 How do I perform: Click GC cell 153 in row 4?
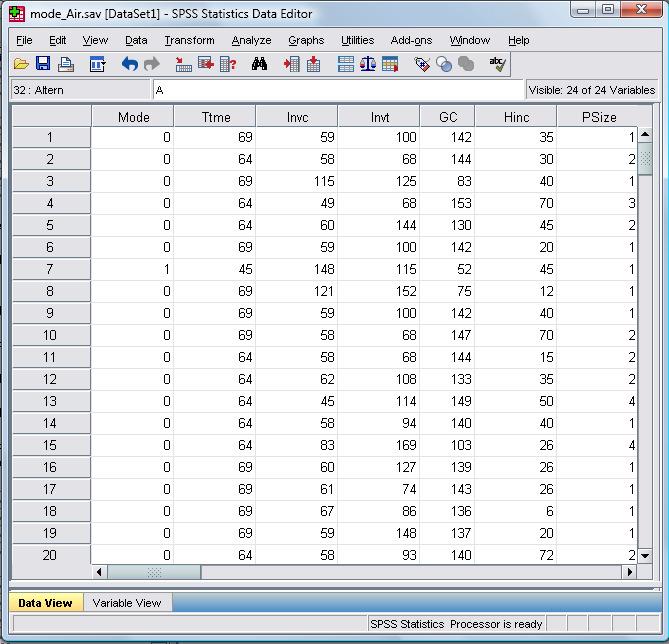pyautogui.click(x=447, y=203)
